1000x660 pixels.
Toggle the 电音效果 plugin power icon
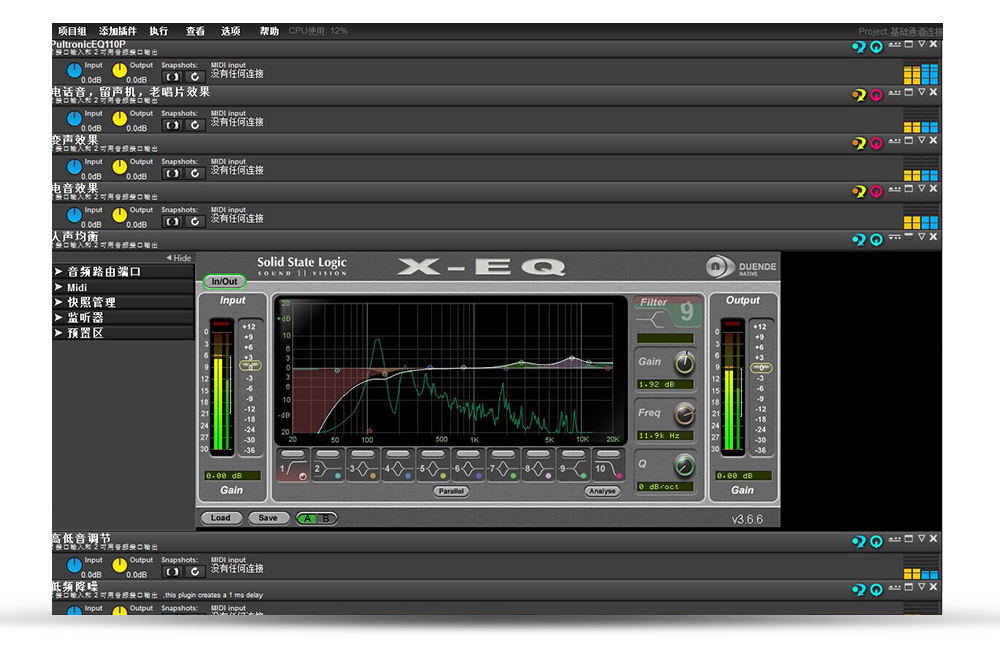[876, 191]
